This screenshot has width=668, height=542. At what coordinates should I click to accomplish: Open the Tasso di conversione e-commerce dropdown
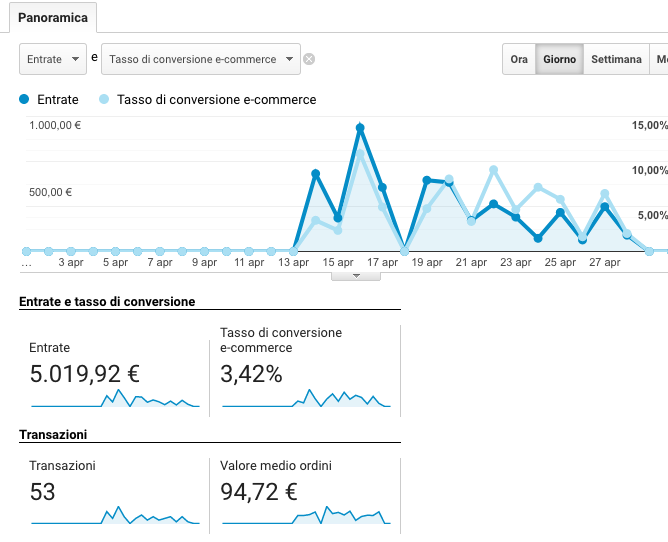coord(200,59)
